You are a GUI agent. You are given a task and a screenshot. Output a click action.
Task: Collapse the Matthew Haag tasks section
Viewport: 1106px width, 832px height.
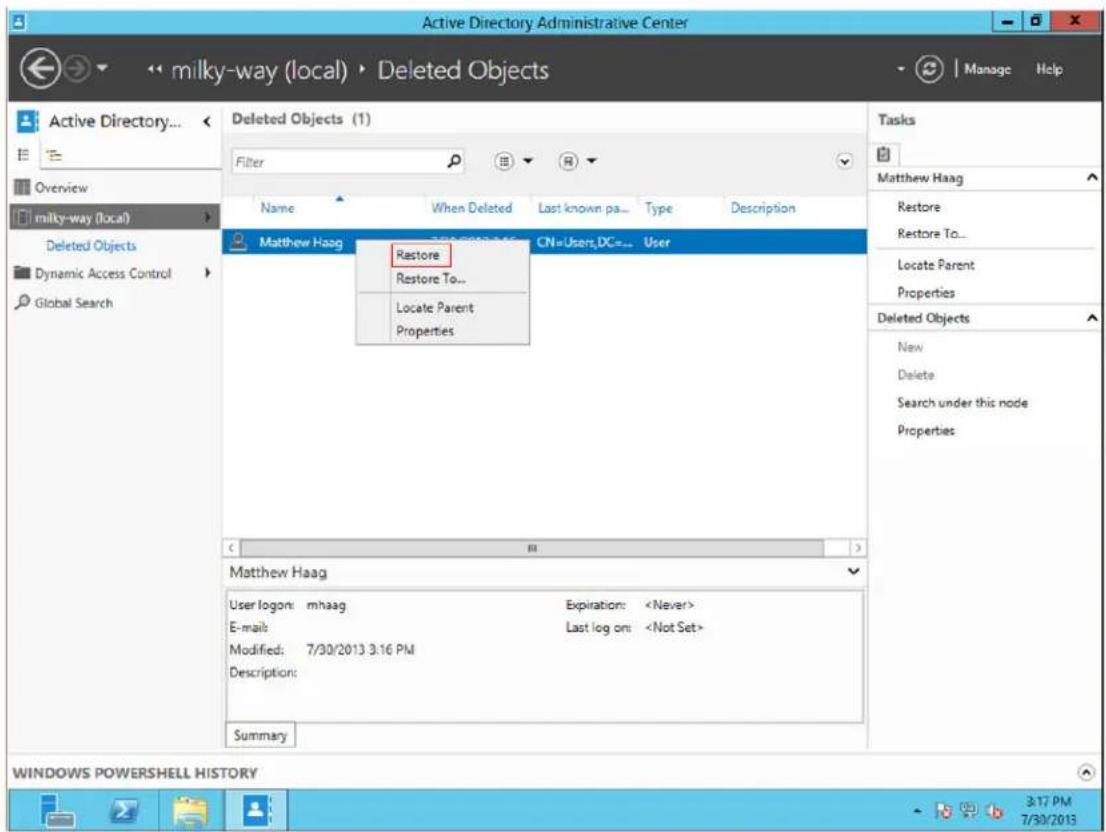(x=1092, y=178)
